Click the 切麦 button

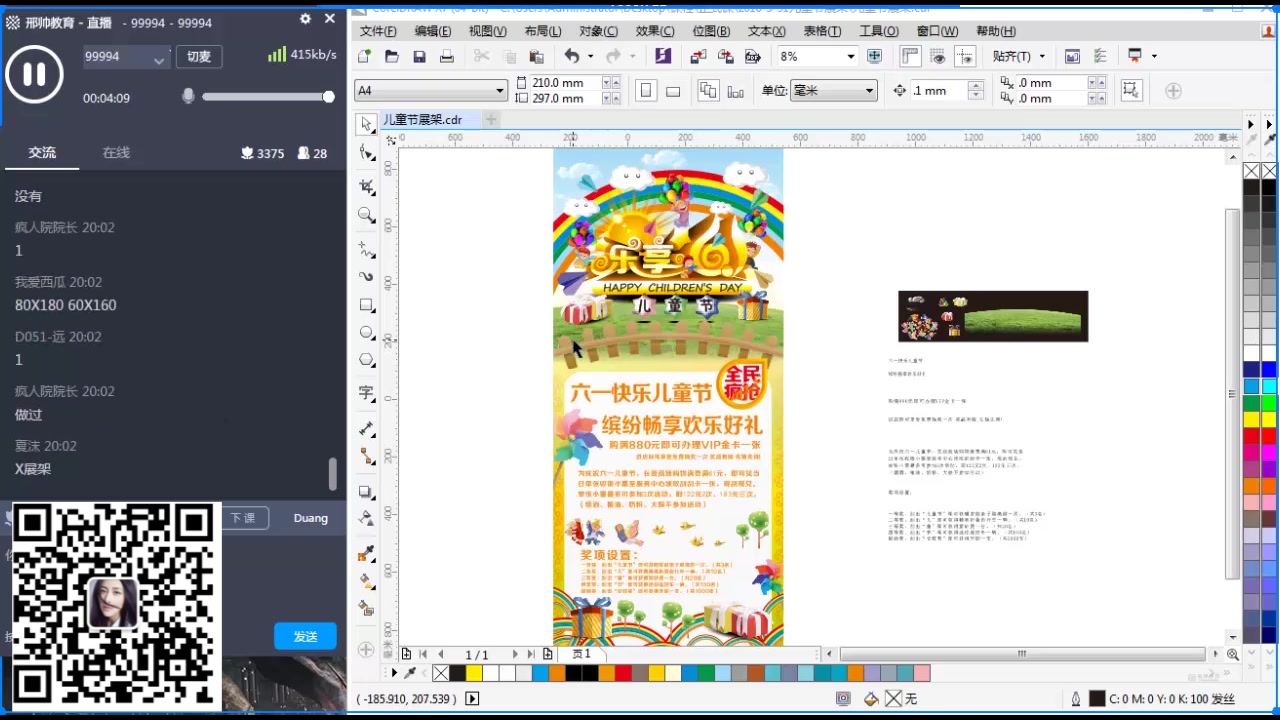point(199,57)
